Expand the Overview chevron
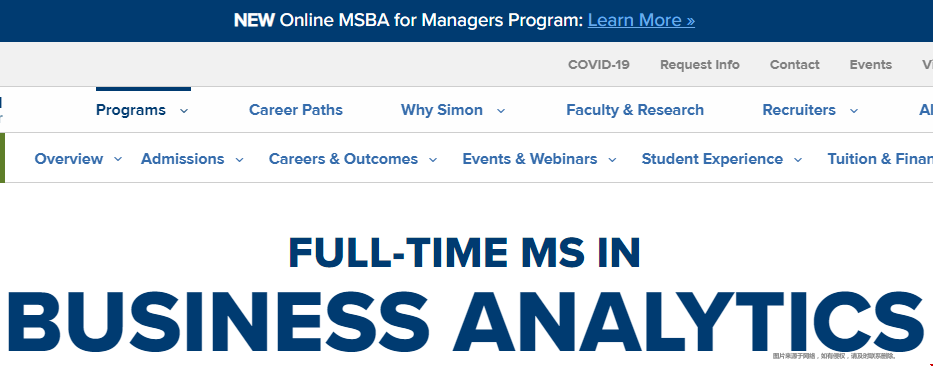The height and width of the screenshot is (366, 933). pos(118,159)
